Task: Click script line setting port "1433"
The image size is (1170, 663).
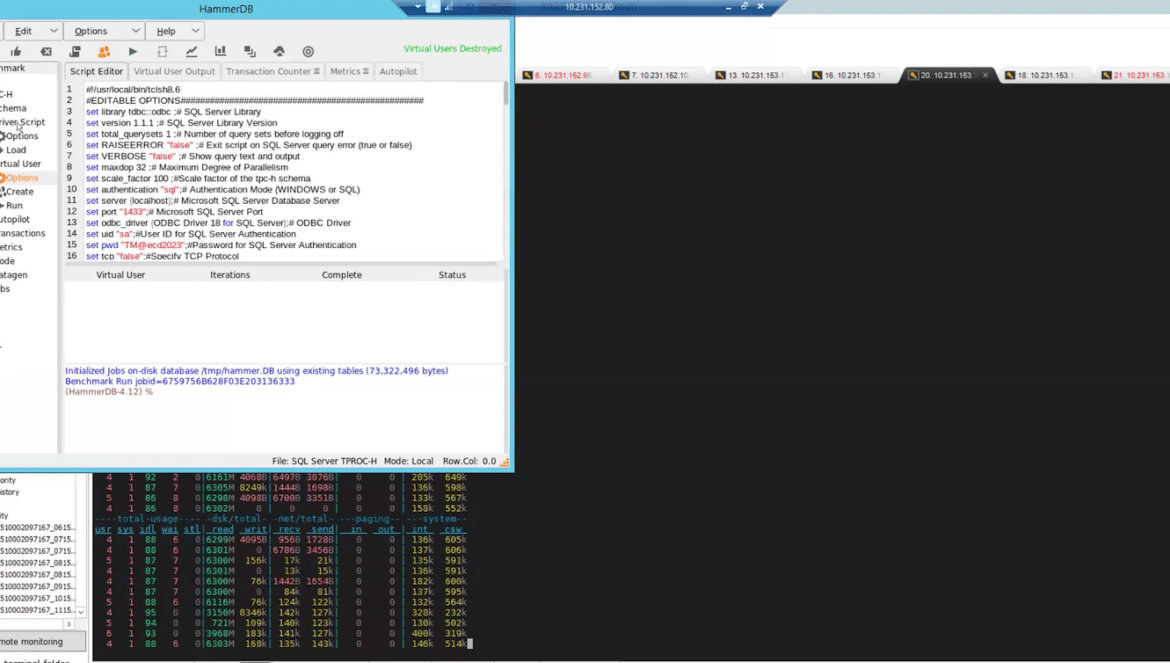Action: 174,212
